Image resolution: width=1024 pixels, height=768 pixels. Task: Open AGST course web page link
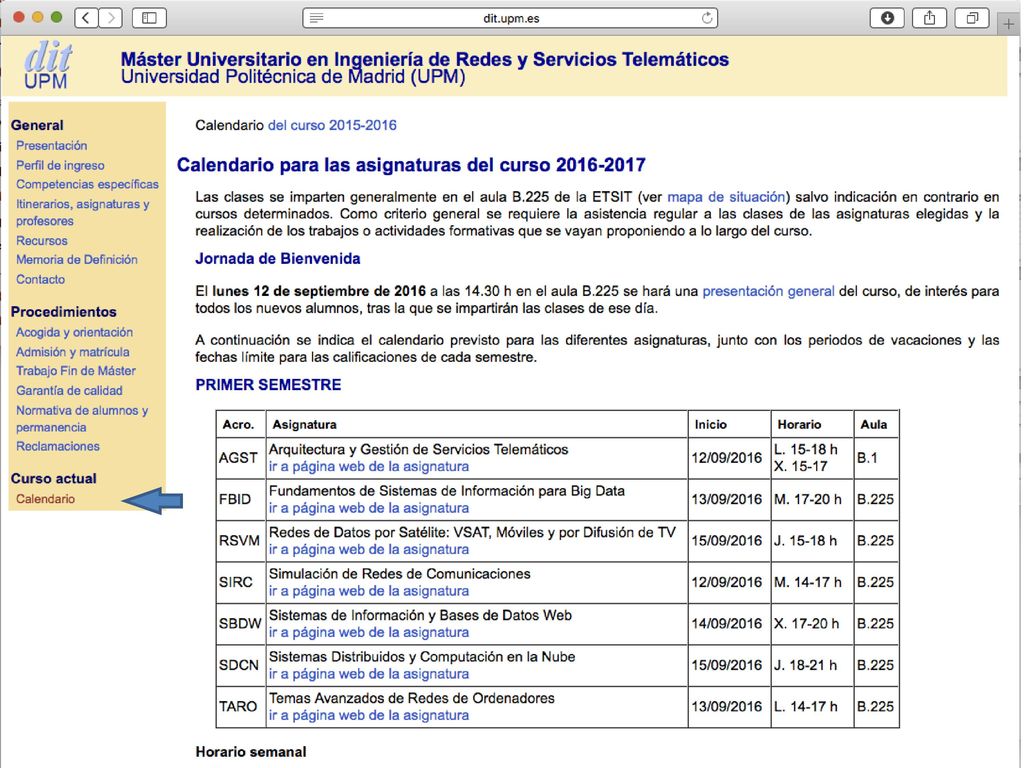(x=369, y=467)
